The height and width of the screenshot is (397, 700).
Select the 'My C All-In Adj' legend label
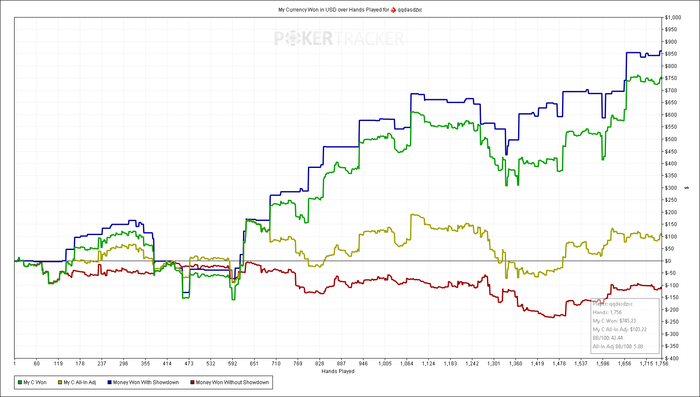pyautogui.click(x=80, y=383)
